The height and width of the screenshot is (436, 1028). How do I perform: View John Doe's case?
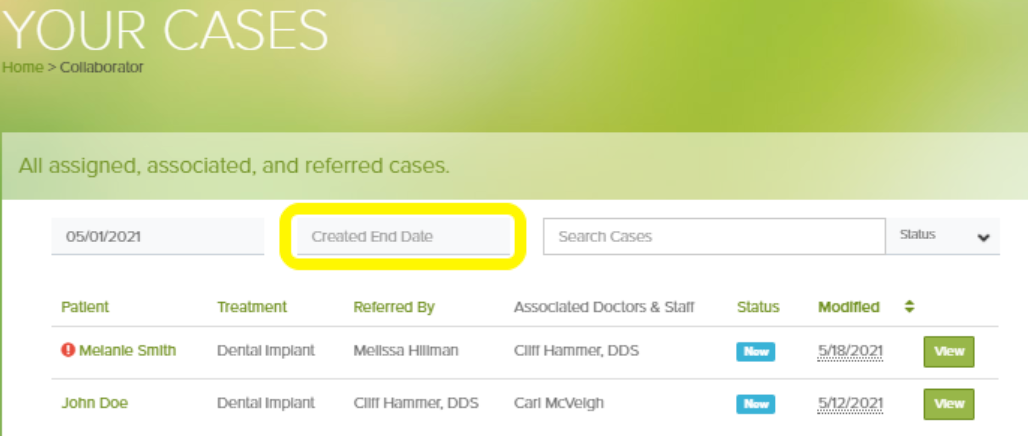948,404
